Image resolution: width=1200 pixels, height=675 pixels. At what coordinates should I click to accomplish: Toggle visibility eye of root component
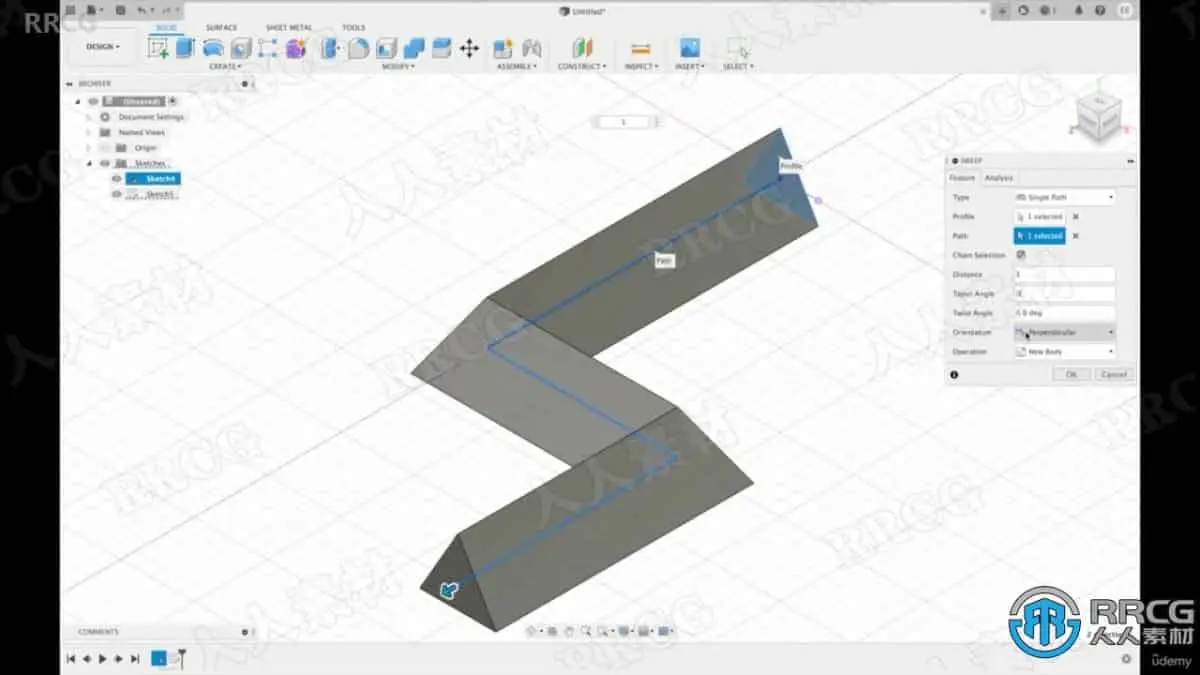click(93, 101)
